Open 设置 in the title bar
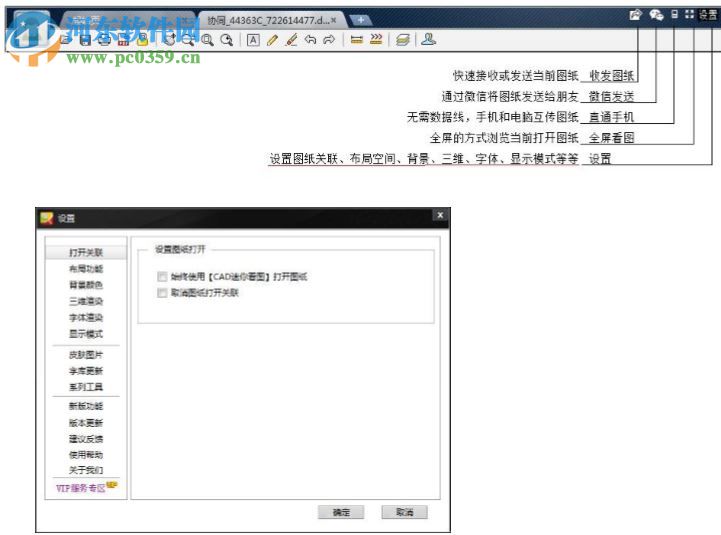This screenshot has height=535, width=721. [708, 15]
